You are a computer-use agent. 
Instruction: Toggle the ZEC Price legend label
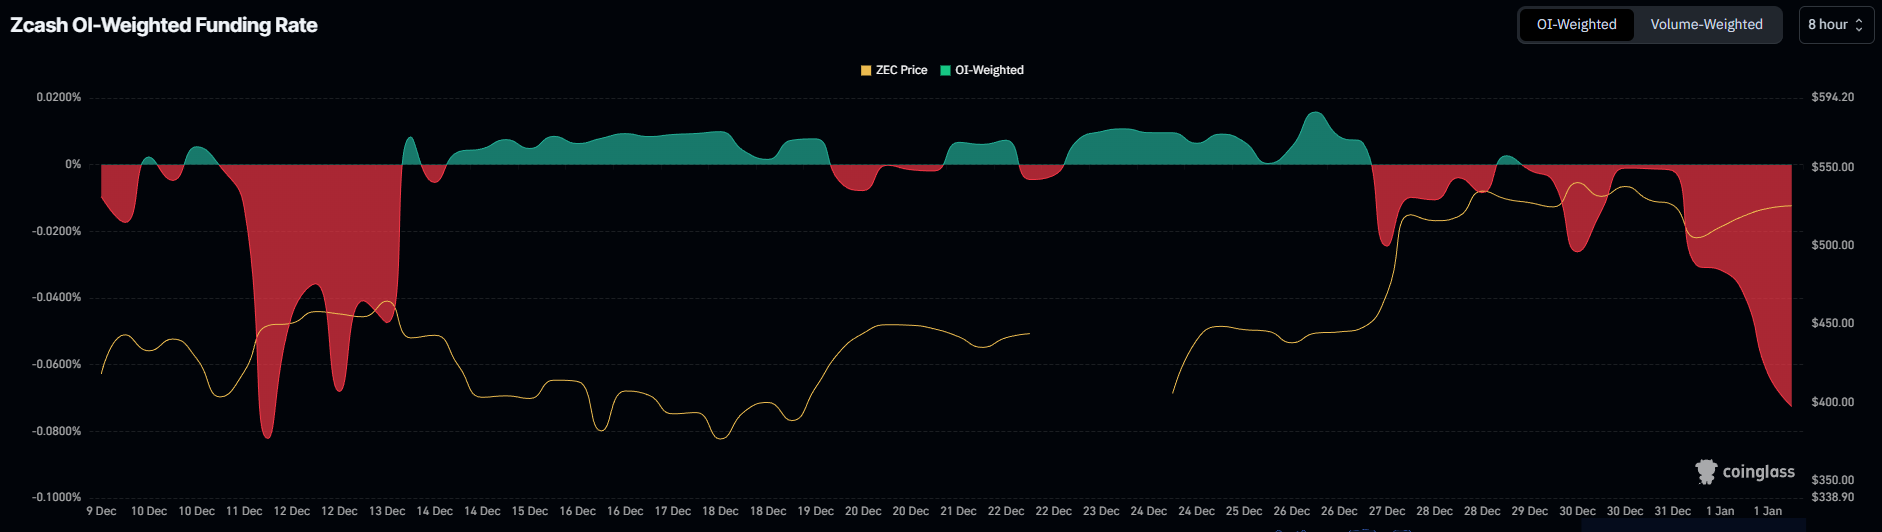click(901, 70)
